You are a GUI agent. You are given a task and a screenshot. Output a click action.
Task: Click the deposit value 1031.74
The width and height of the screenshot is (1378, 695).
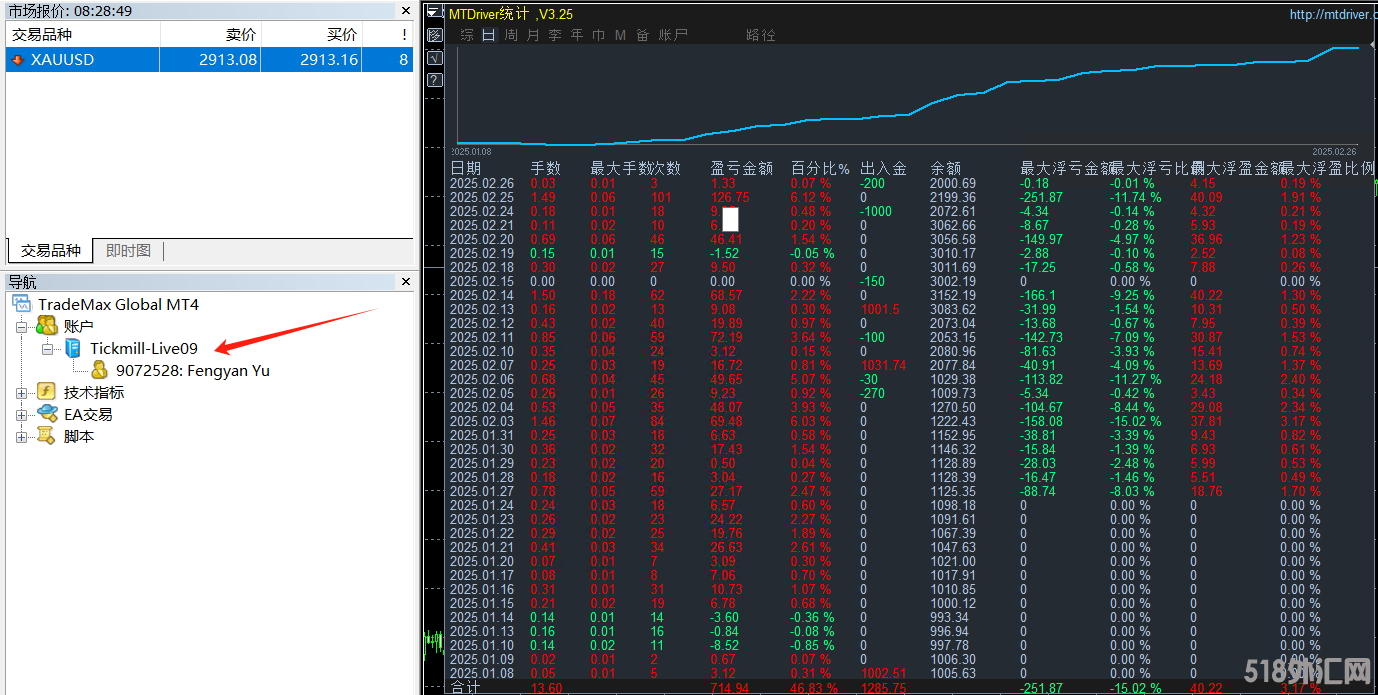tap(883, 365)
